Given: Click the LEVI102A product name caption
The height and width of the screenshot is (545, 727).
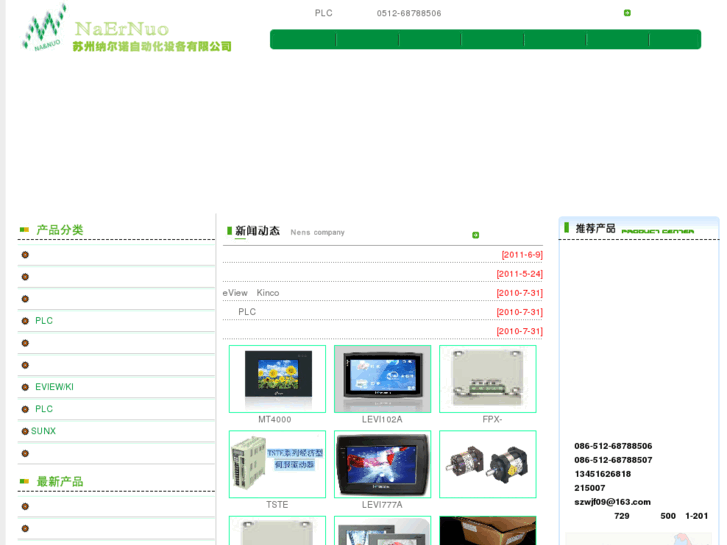Looking at the screenshot, I should pyautogui.click(x=382, y=420).
